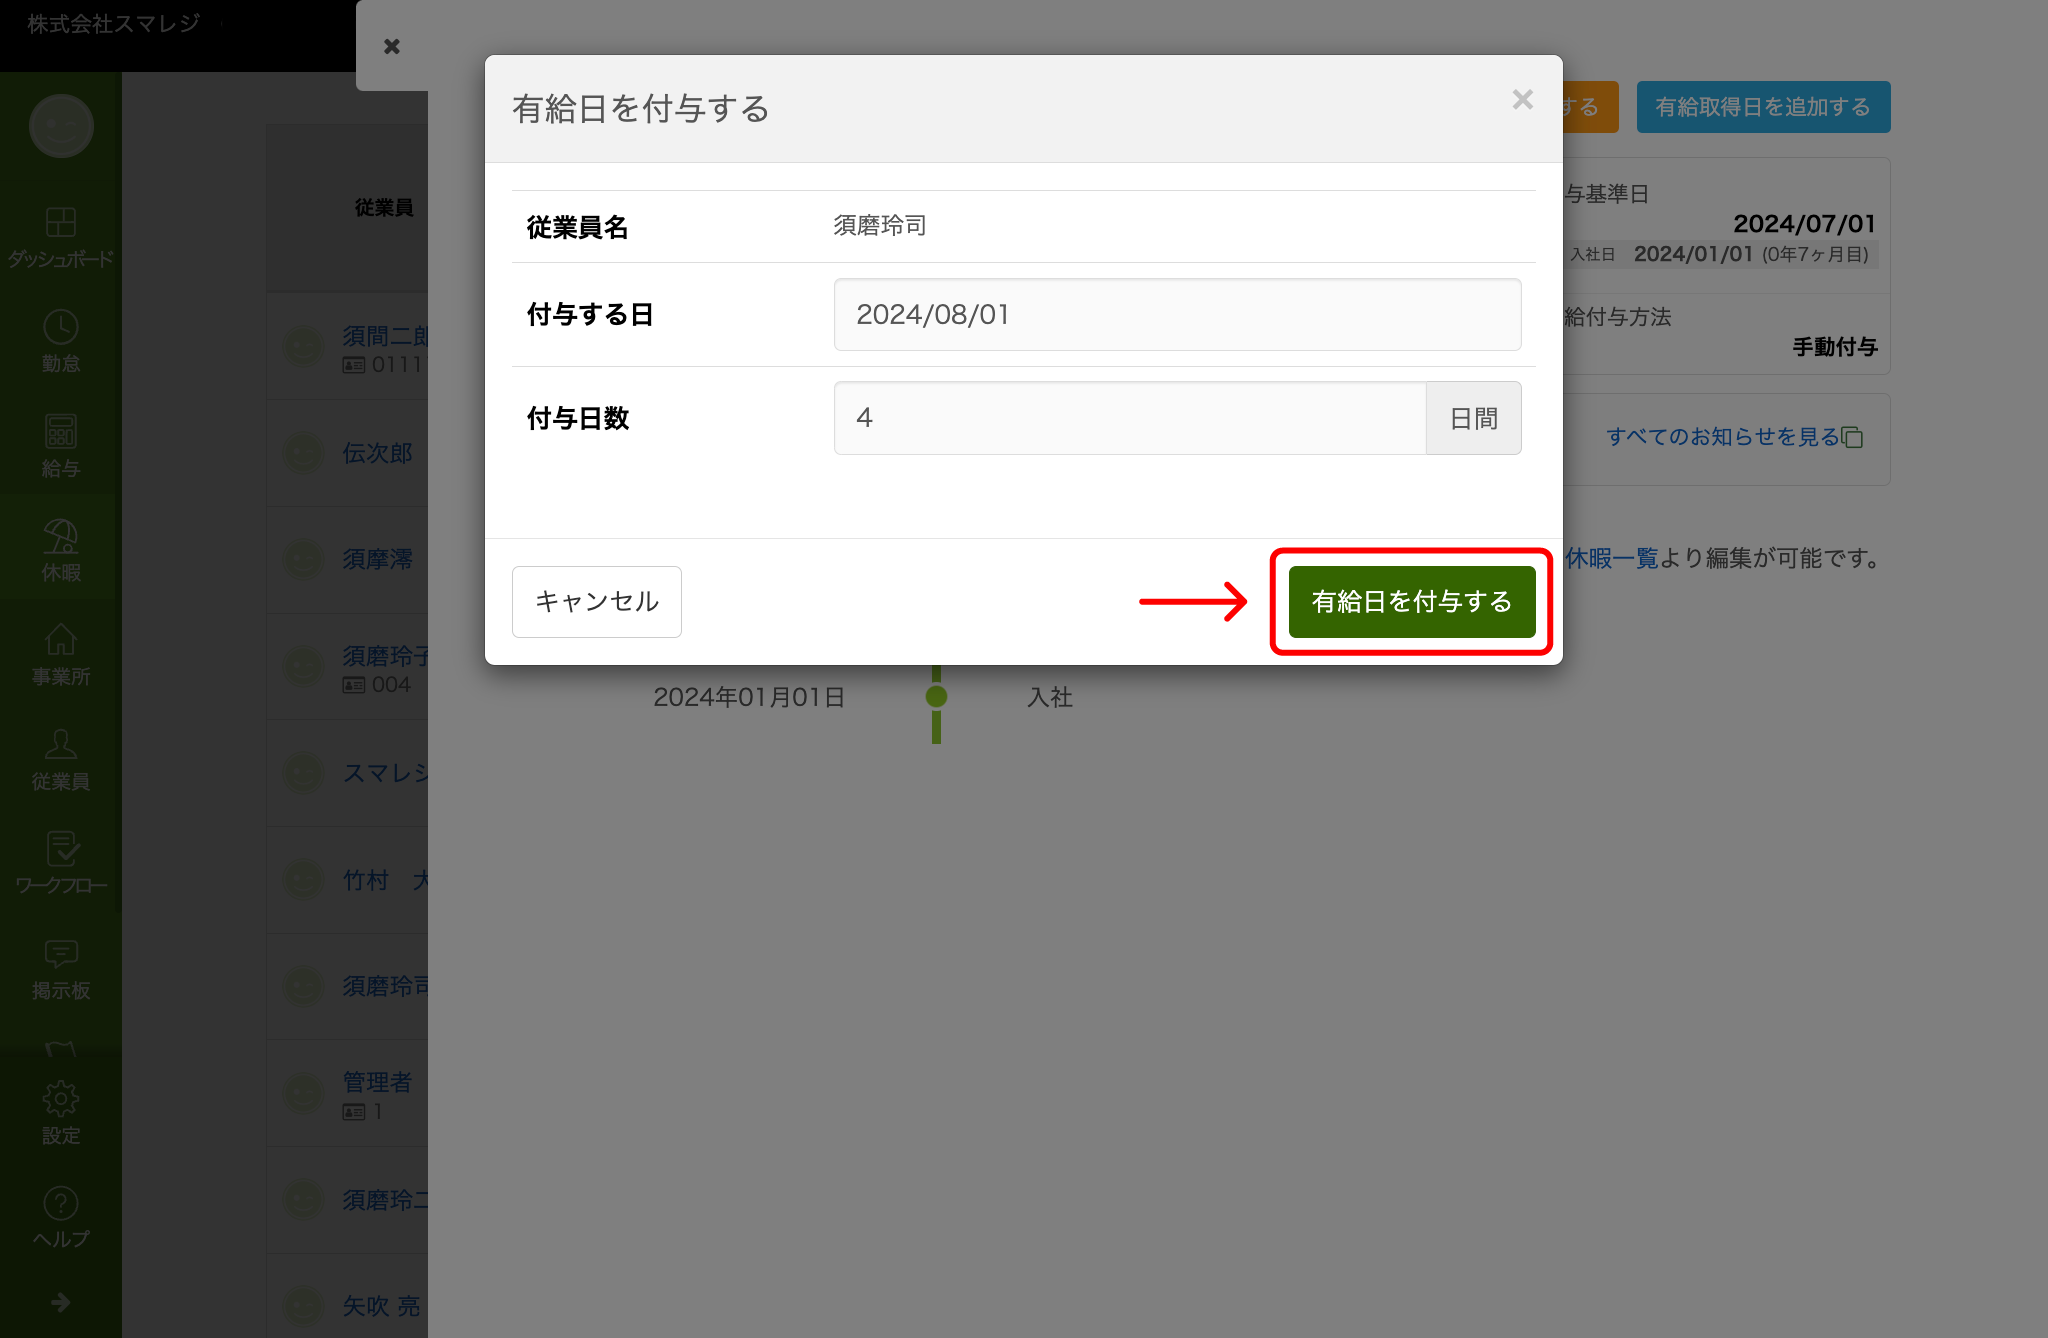2048x1338 pixels.
Task: Click 有給取得日を追加する blue button
Action: [x=1763, y=107]
